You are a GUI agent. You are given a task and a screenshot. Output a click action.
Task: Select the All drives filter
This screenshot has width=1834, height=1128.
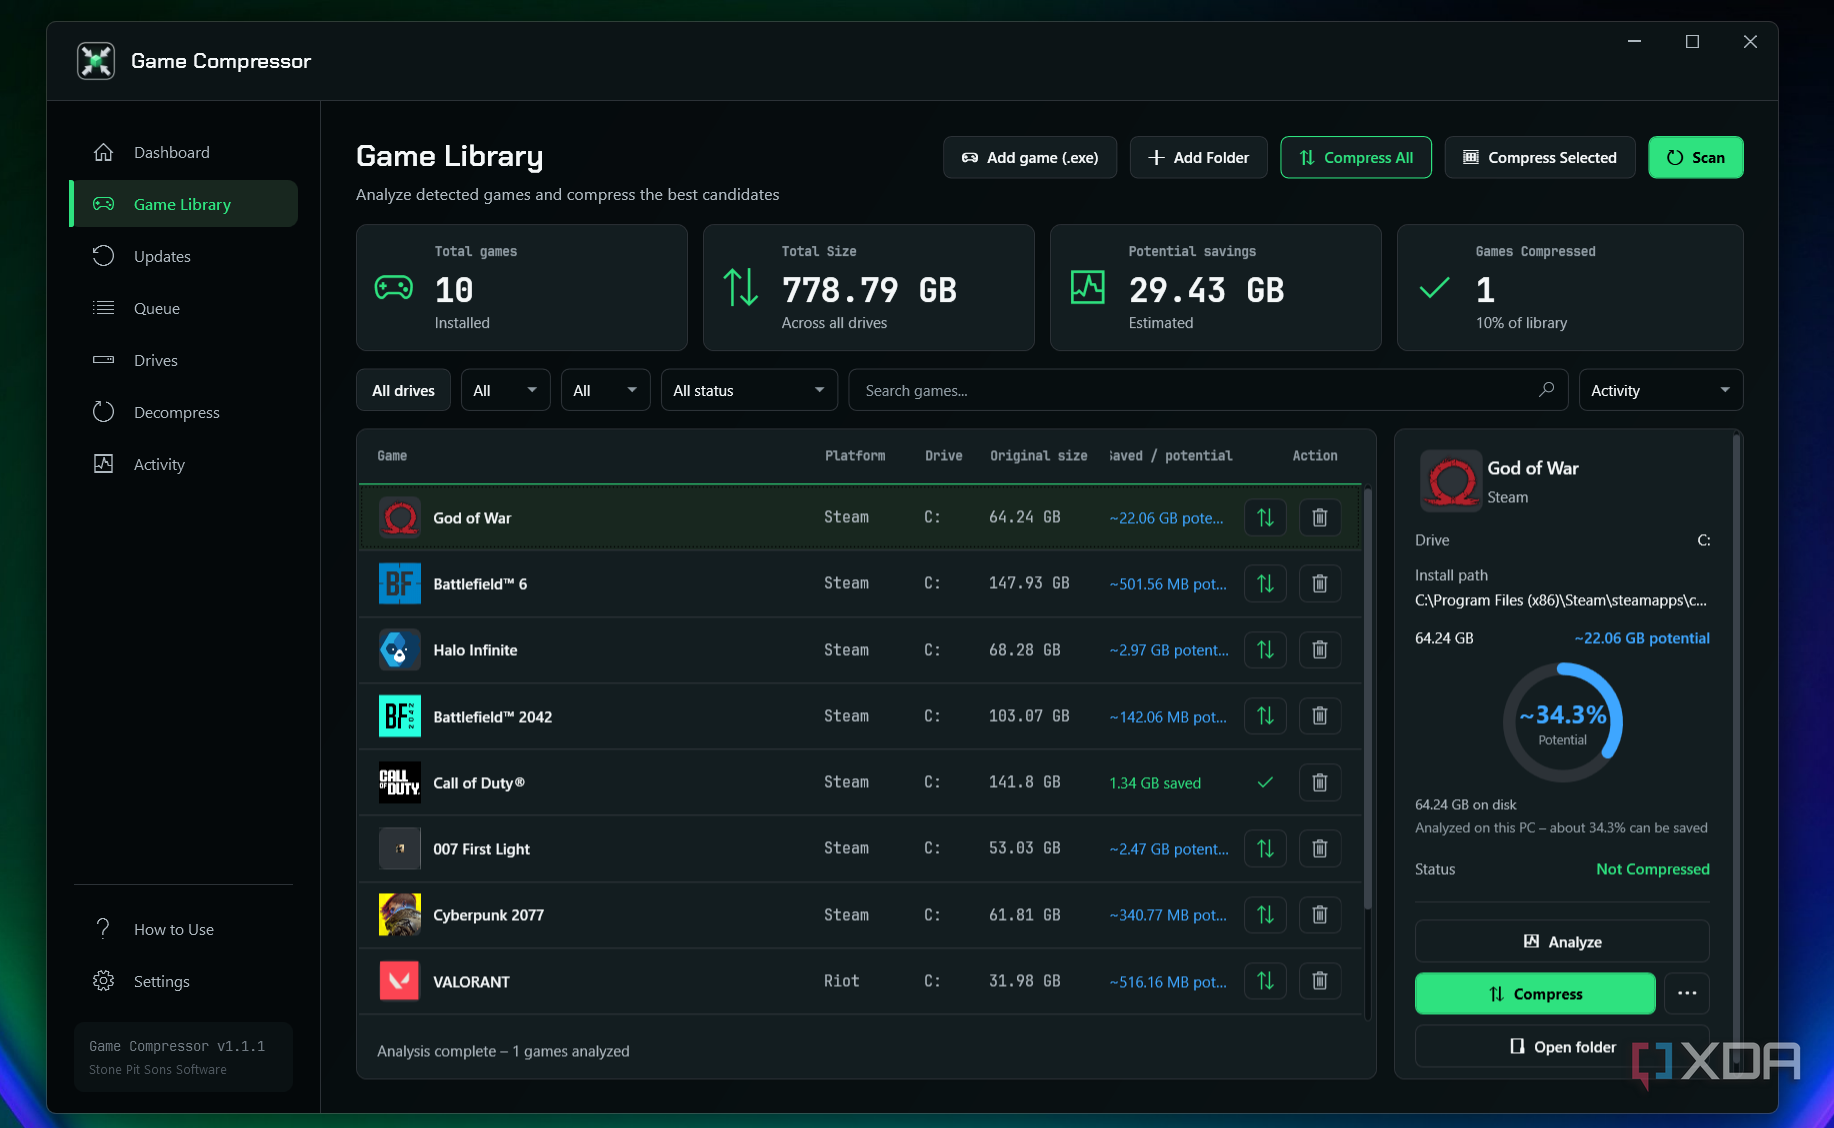coord(403,390)
